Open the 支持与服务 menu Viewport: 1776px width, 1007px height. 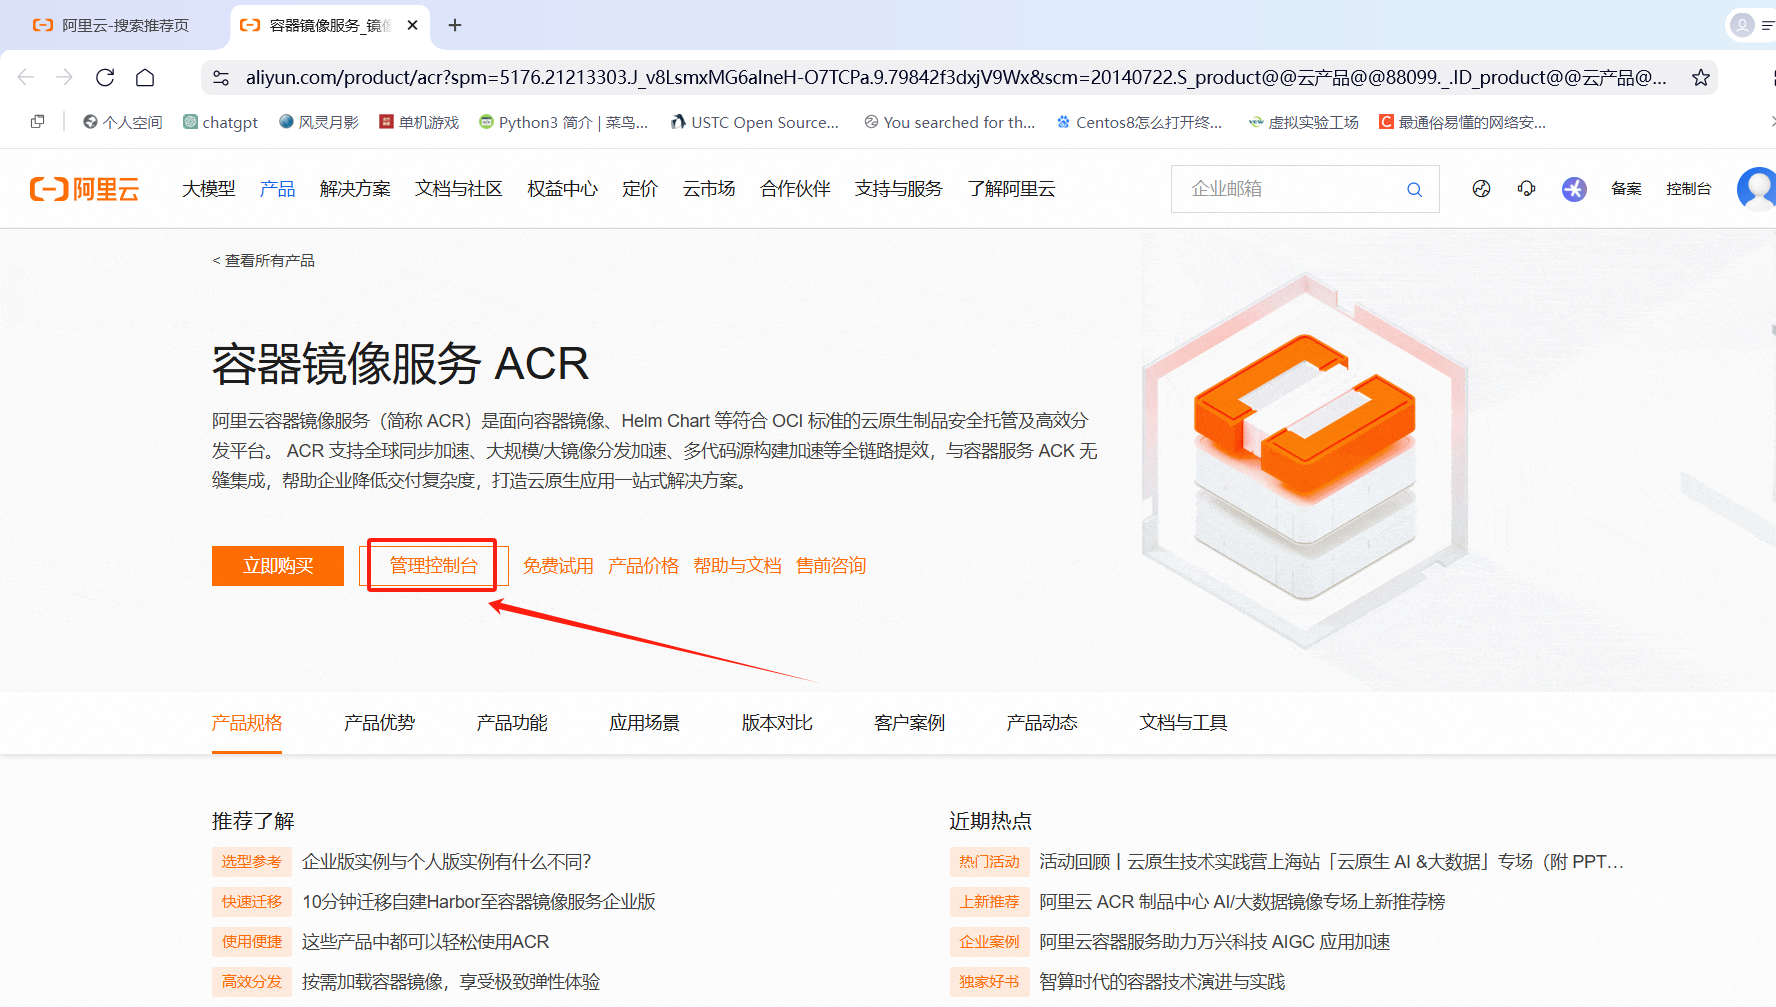[x=898, y=189]
